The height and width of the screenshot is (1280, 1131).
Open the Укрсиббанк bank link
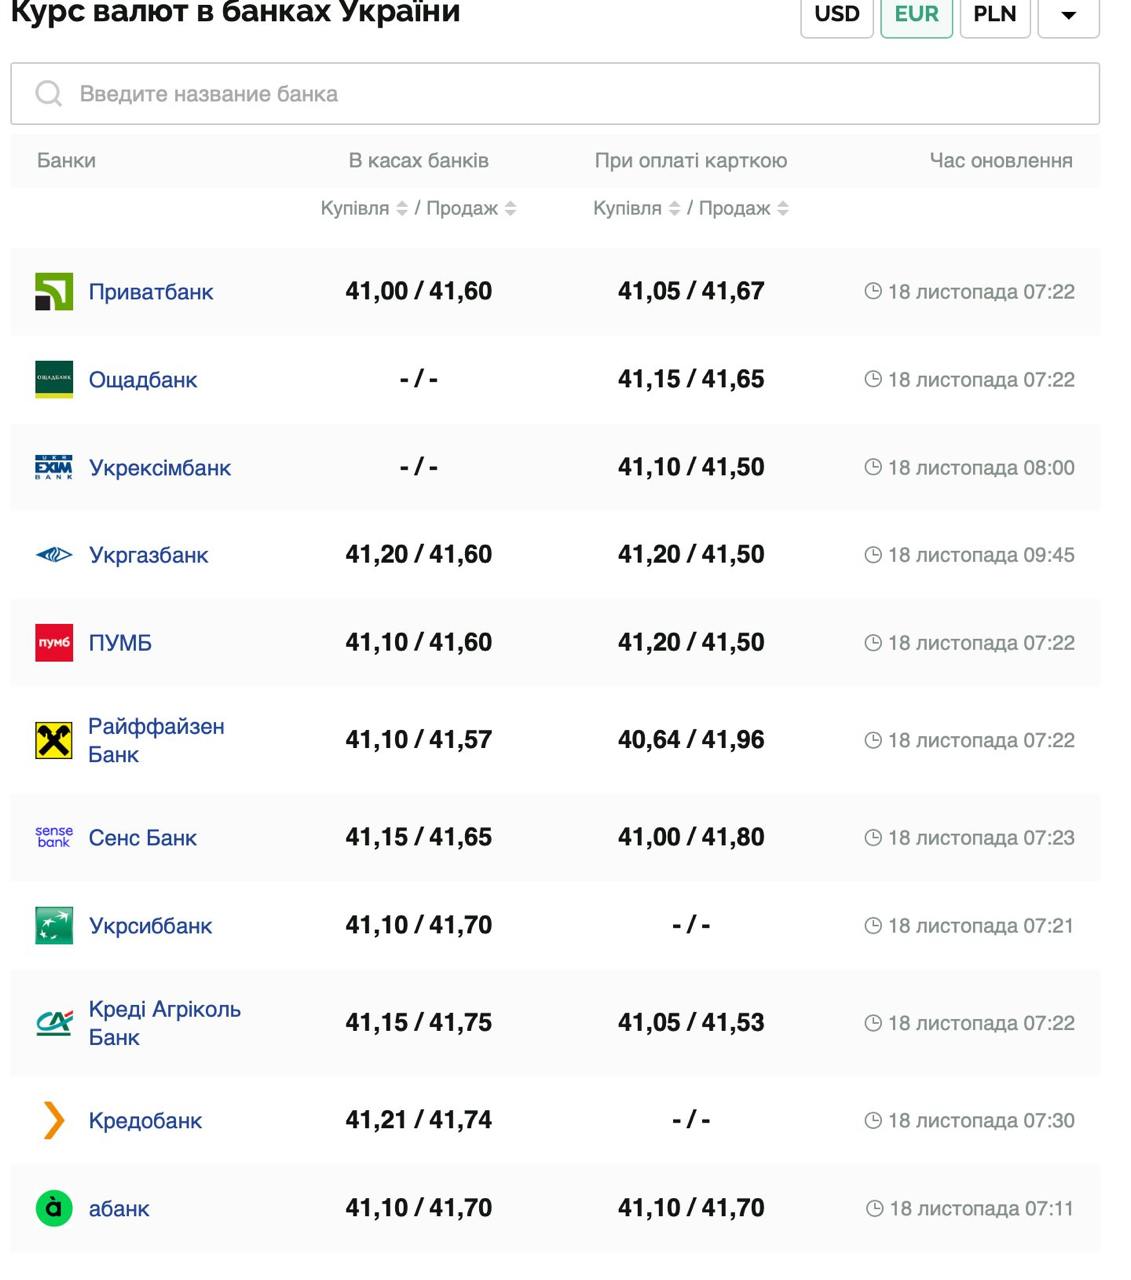click(x=150, y=926)
